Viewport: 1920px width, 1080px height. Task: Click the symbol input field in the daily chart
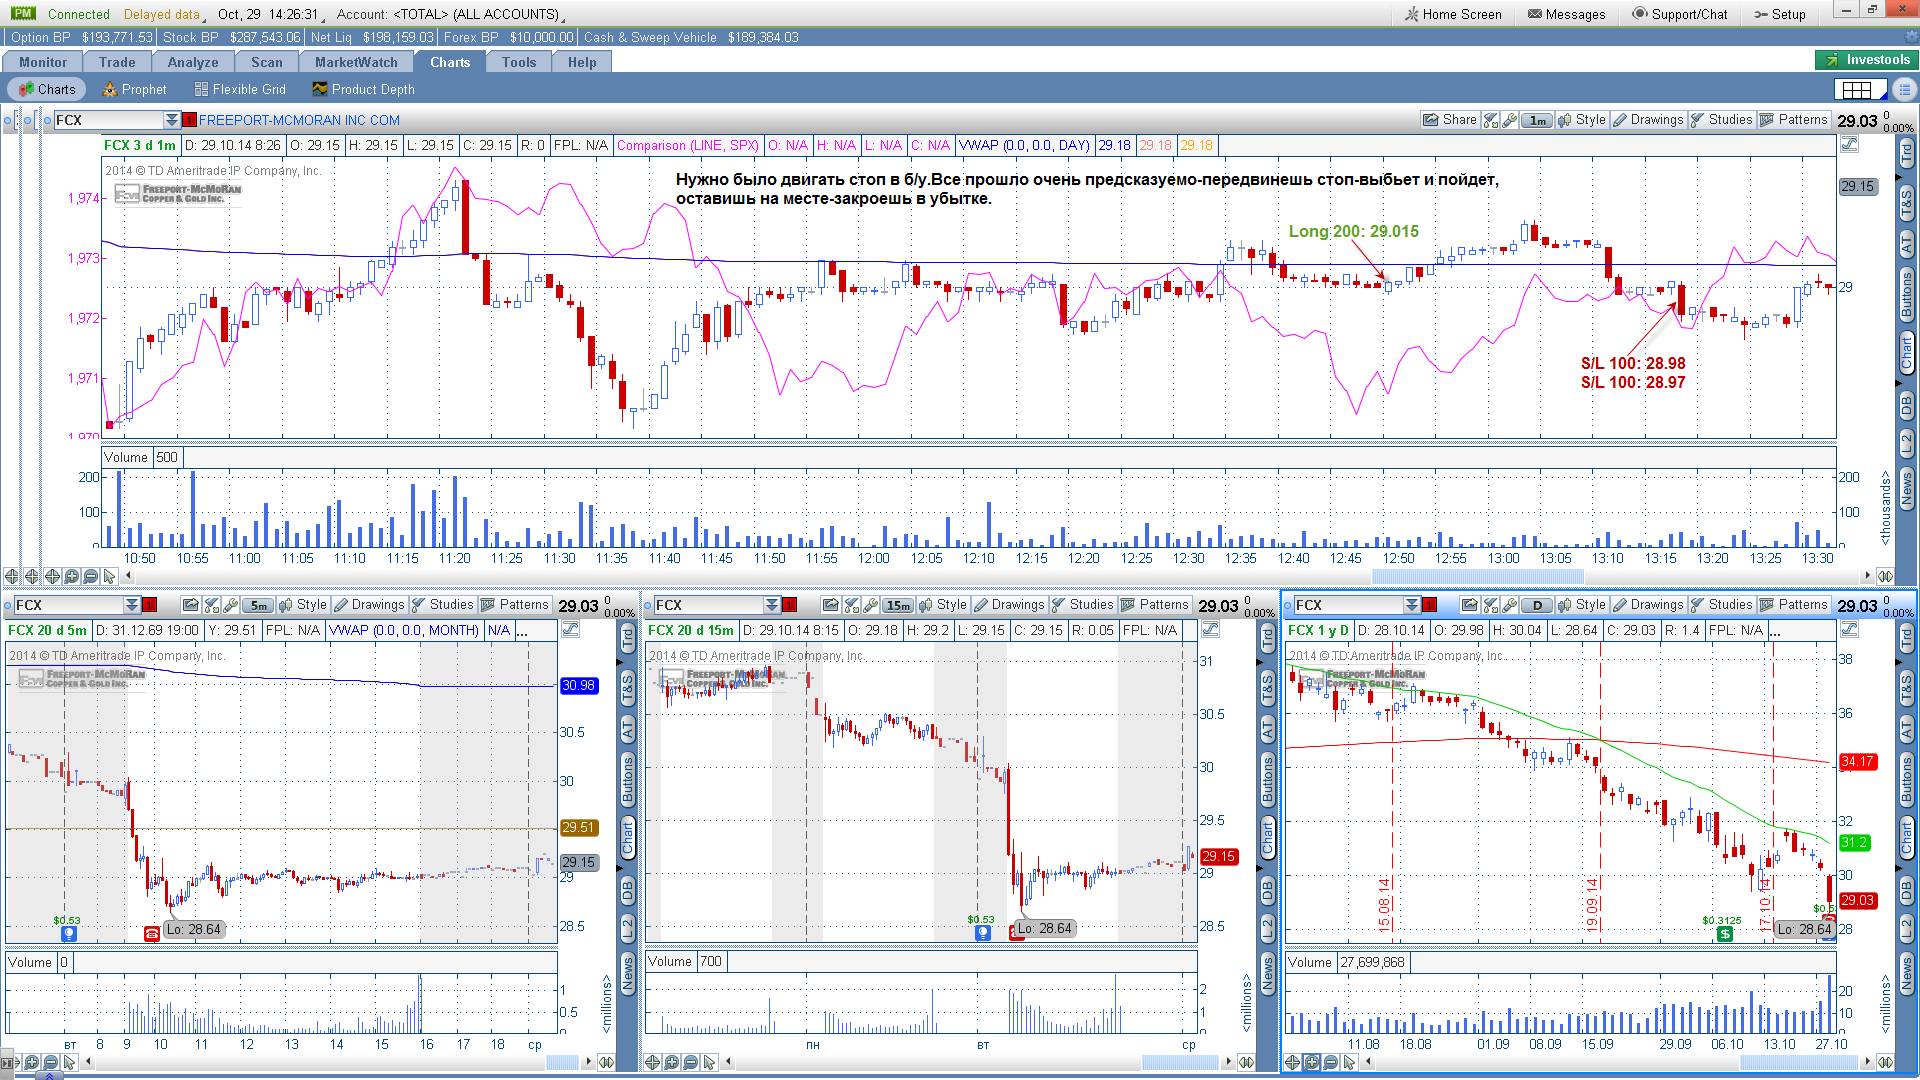pos(1348,605)
